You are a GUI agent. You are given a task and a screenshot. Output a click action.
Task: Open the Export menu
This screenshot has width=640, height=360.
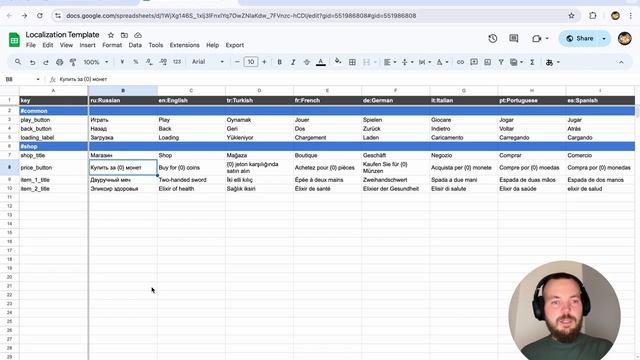coord(235,45)
